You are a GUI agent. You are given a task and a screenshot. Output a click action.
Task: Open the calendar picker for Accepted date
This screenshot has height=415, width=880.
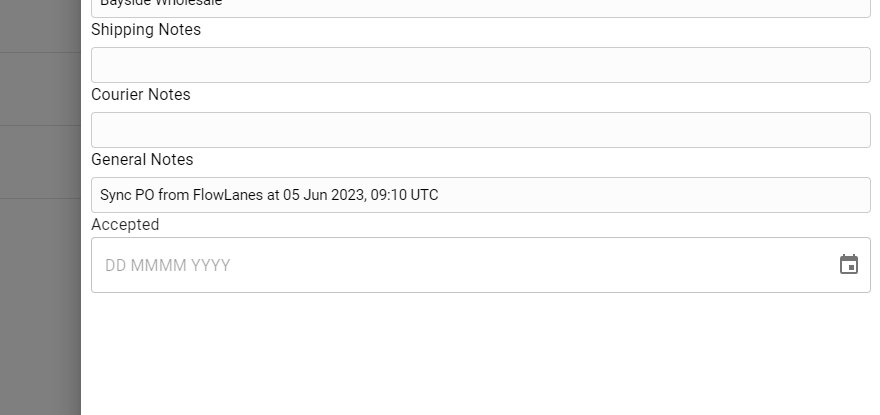[849, 264]
